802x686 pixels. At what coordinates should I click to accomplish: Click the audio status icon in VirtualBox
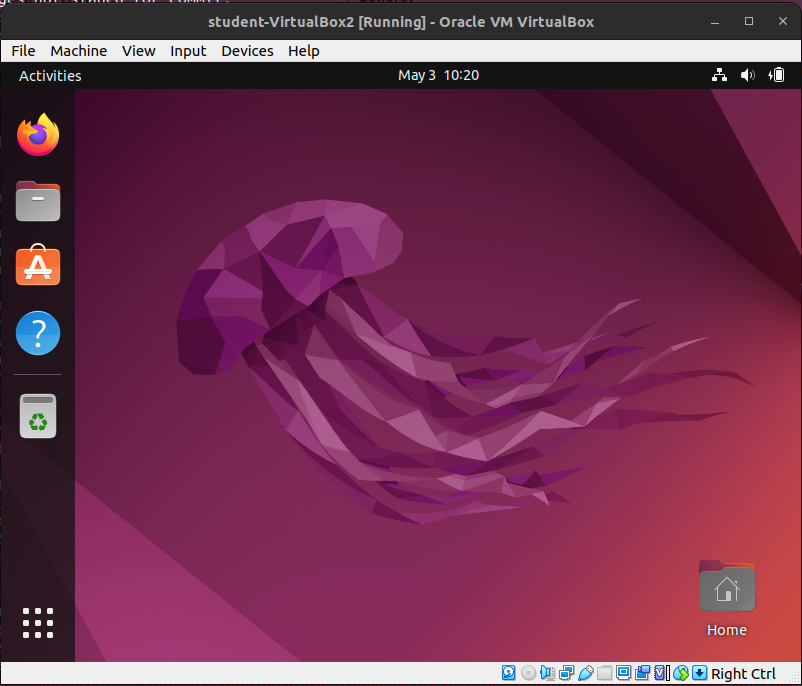548,673
